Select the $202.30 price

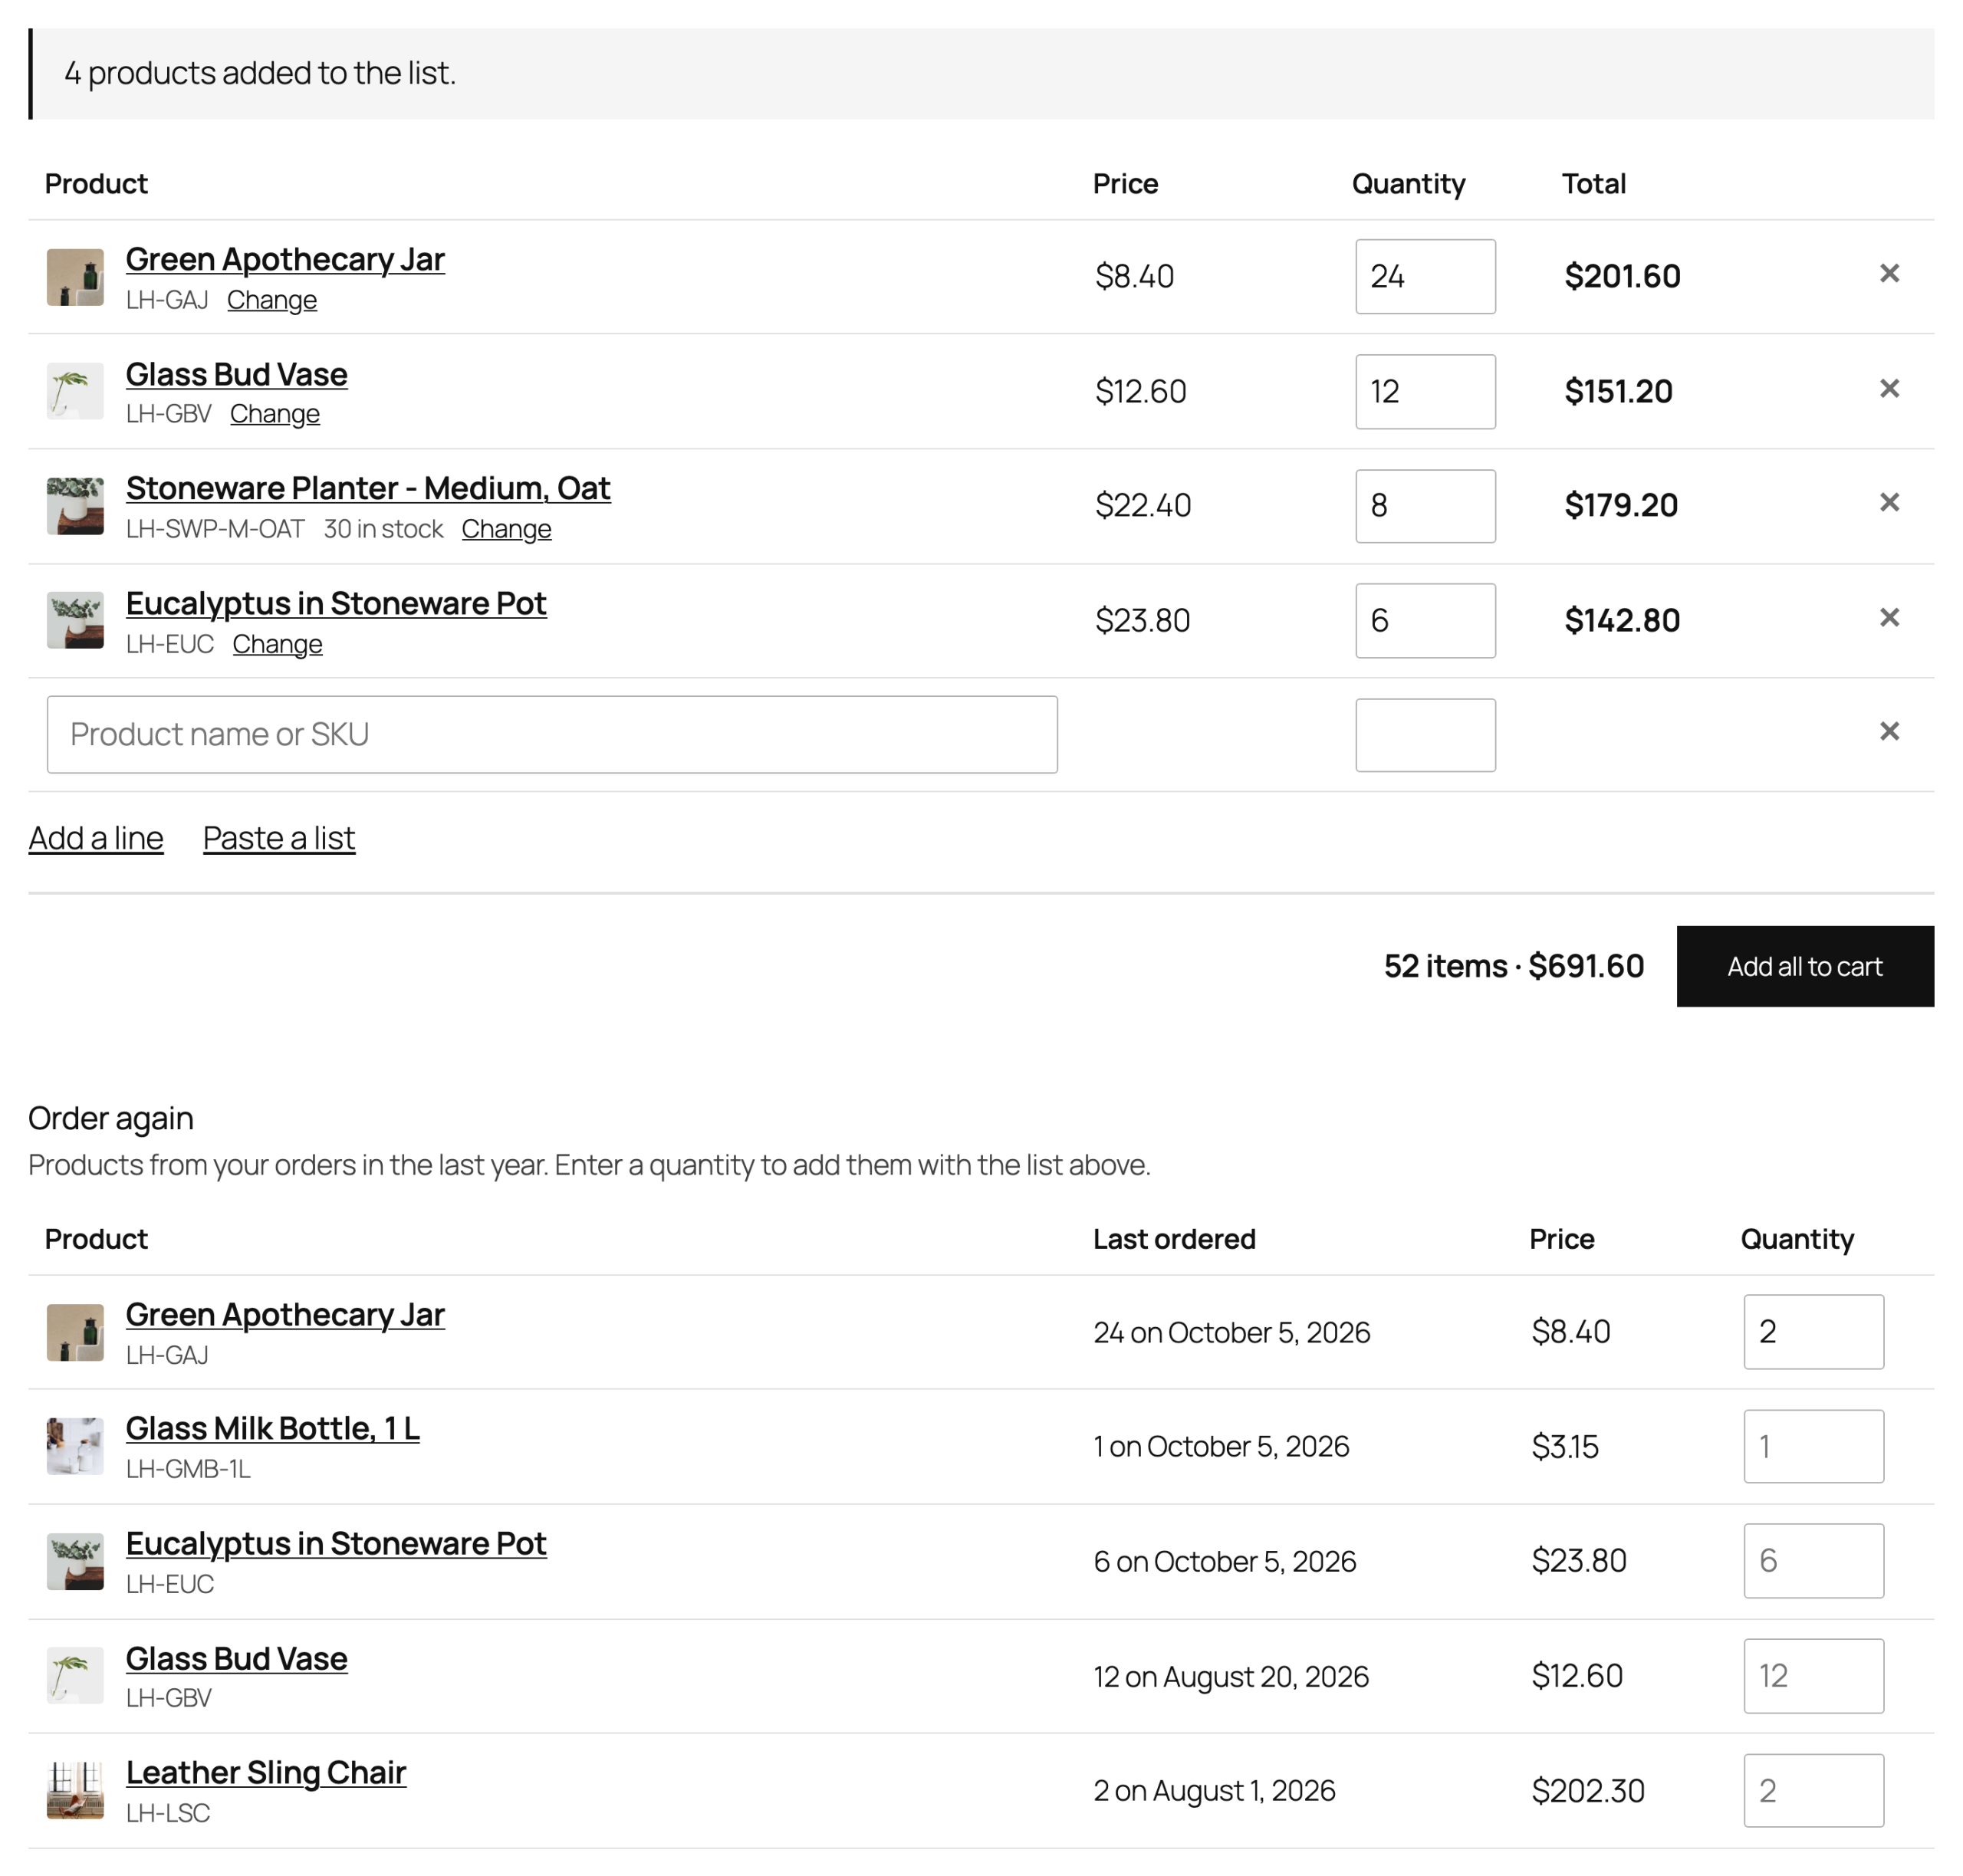1588,1790
